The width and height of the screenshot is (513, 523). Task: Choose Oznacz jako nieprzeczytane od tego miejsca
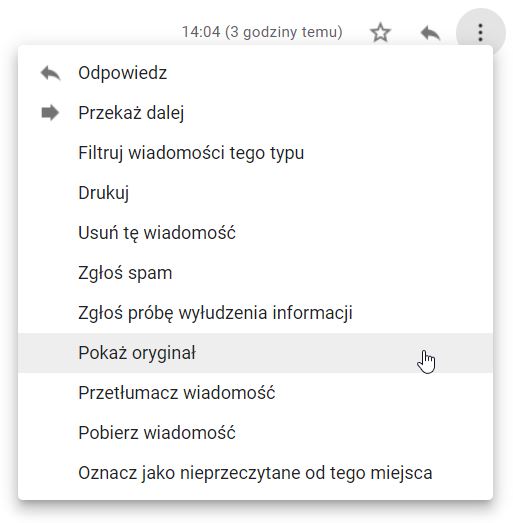(255, 473)
